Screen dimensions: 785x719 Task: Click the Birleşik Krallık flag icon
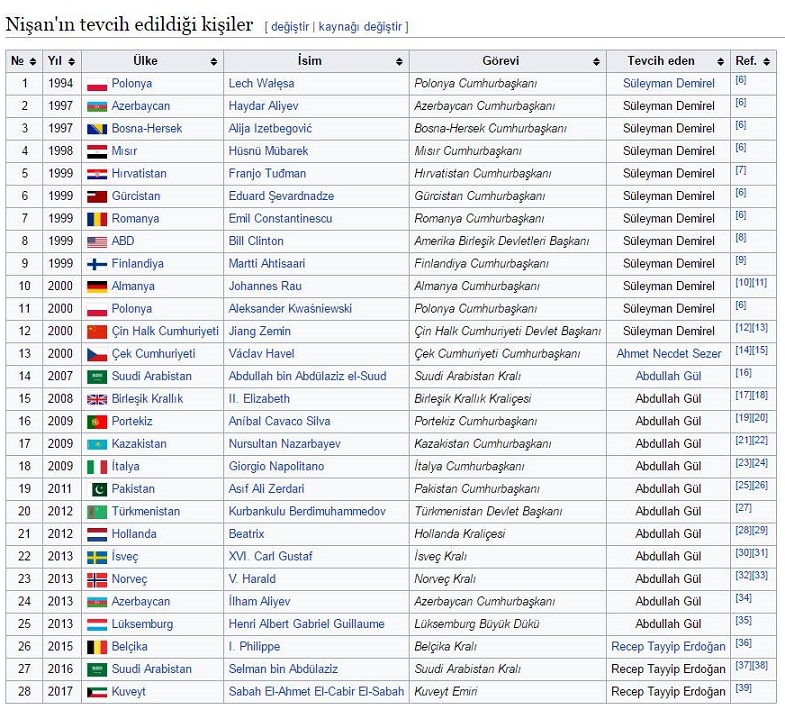pos(97,400)
